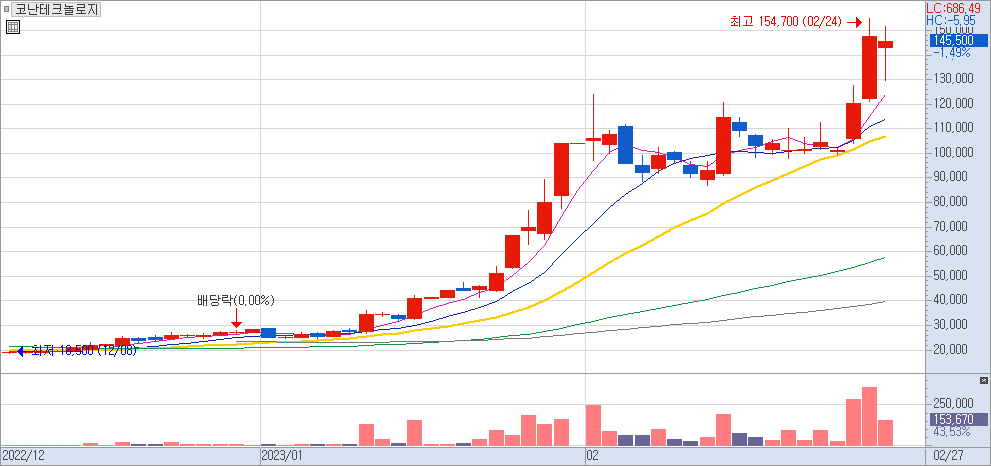The image size is (991, 466).
Task: Toggle the small gray square beside 코난테크놀로지
Action: tap(6, 9)
